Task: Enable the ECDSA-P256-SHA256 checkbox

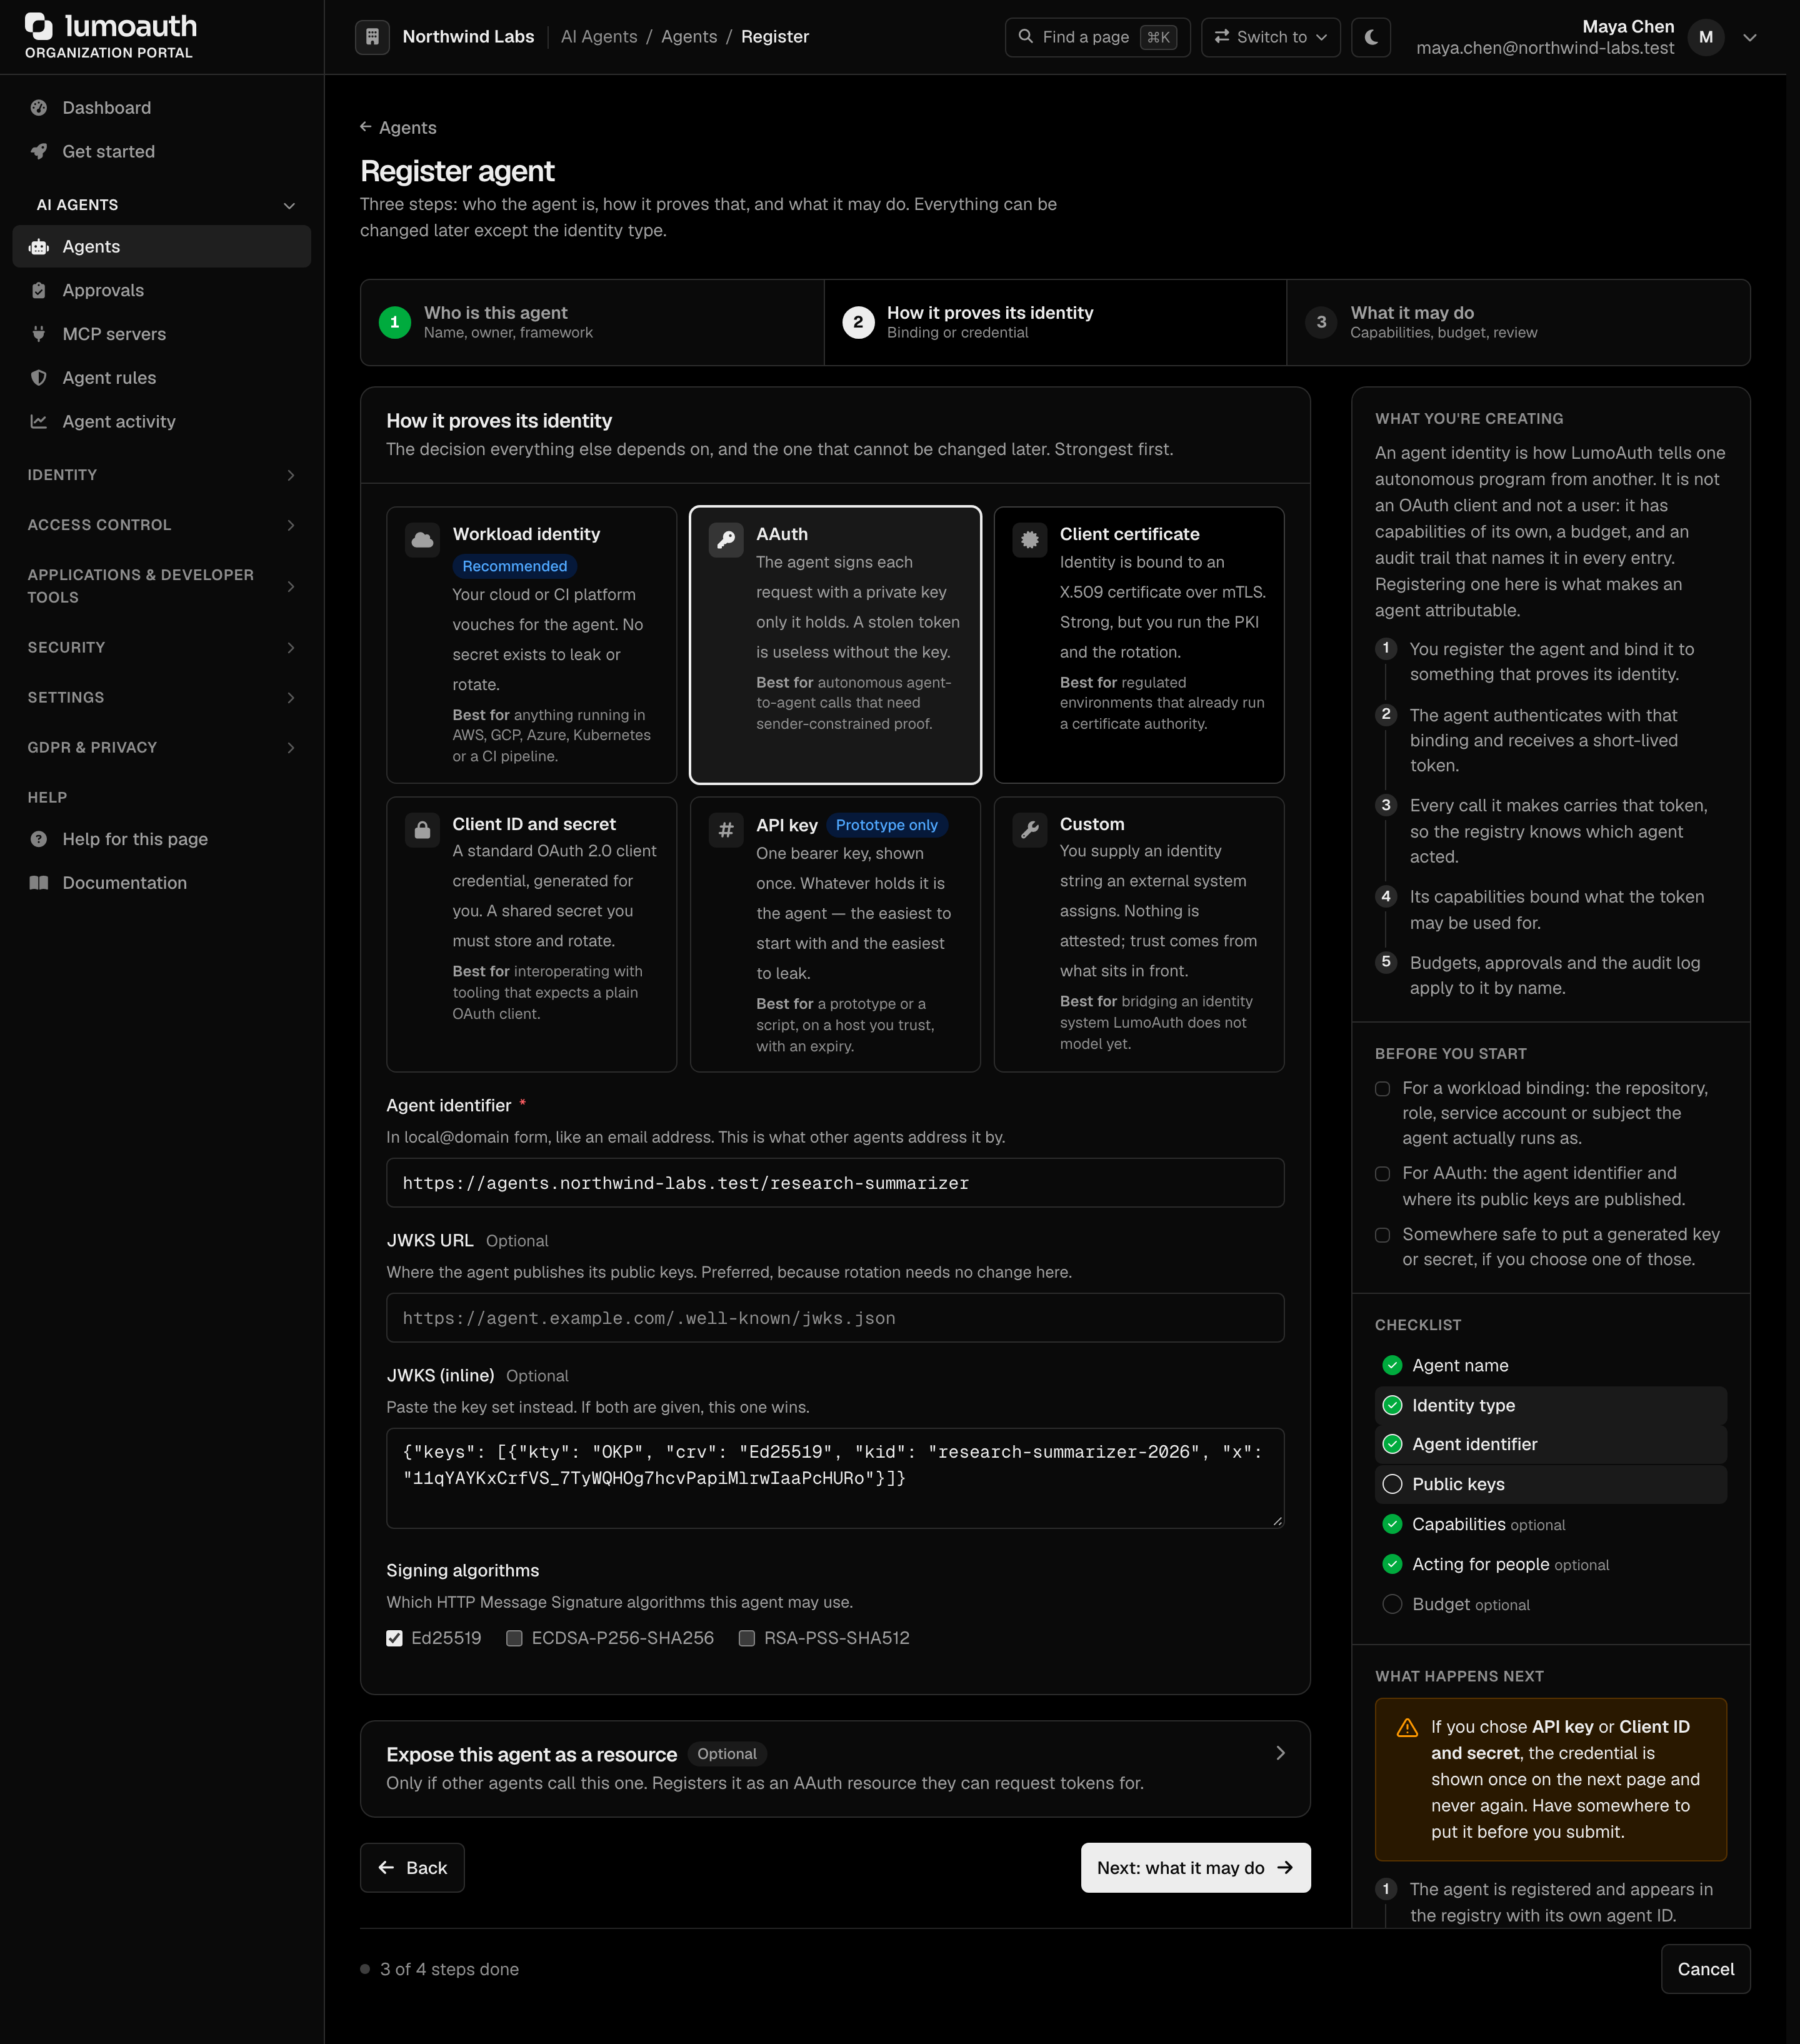Action: pos(514,1638)
